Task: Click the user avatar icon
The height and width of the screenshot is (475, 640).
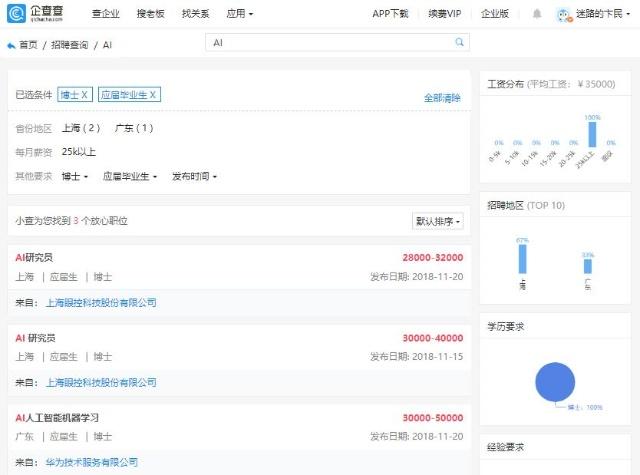Action: (x=563, y=15)
